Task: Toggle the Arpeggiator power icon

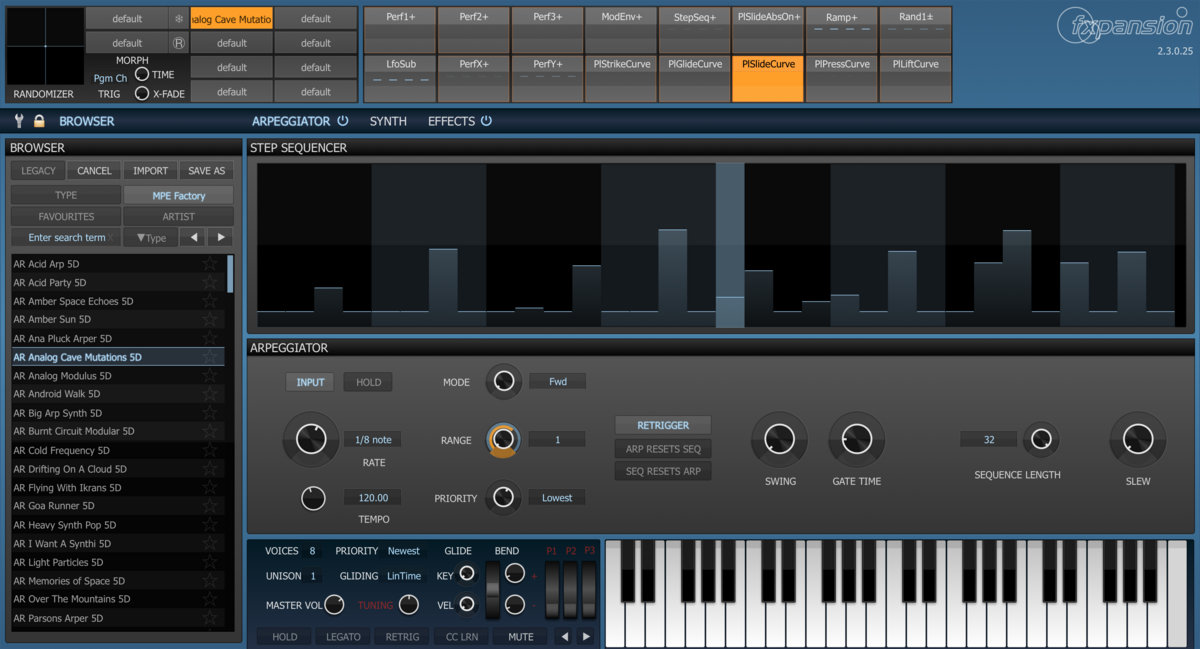Action: click(x=343, y=121)
